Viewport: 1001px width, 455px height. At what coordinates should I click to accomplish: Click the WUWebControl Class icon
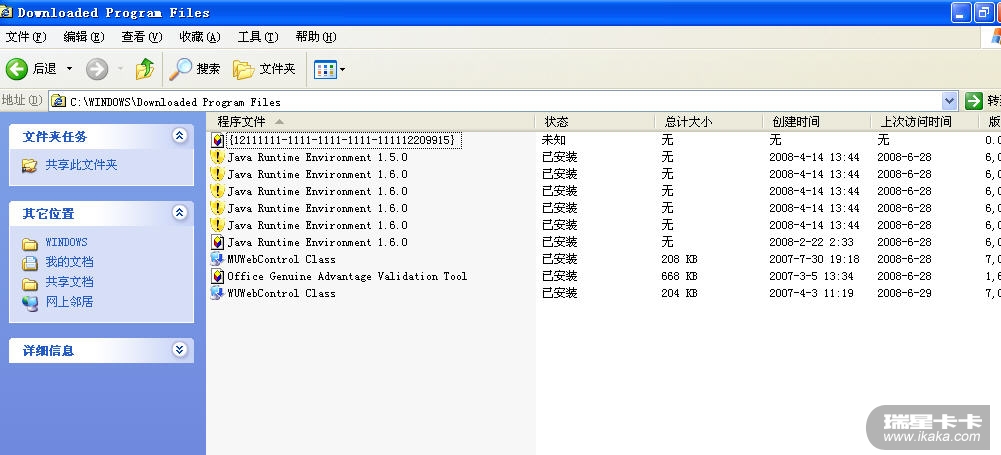tap(217, 294)
